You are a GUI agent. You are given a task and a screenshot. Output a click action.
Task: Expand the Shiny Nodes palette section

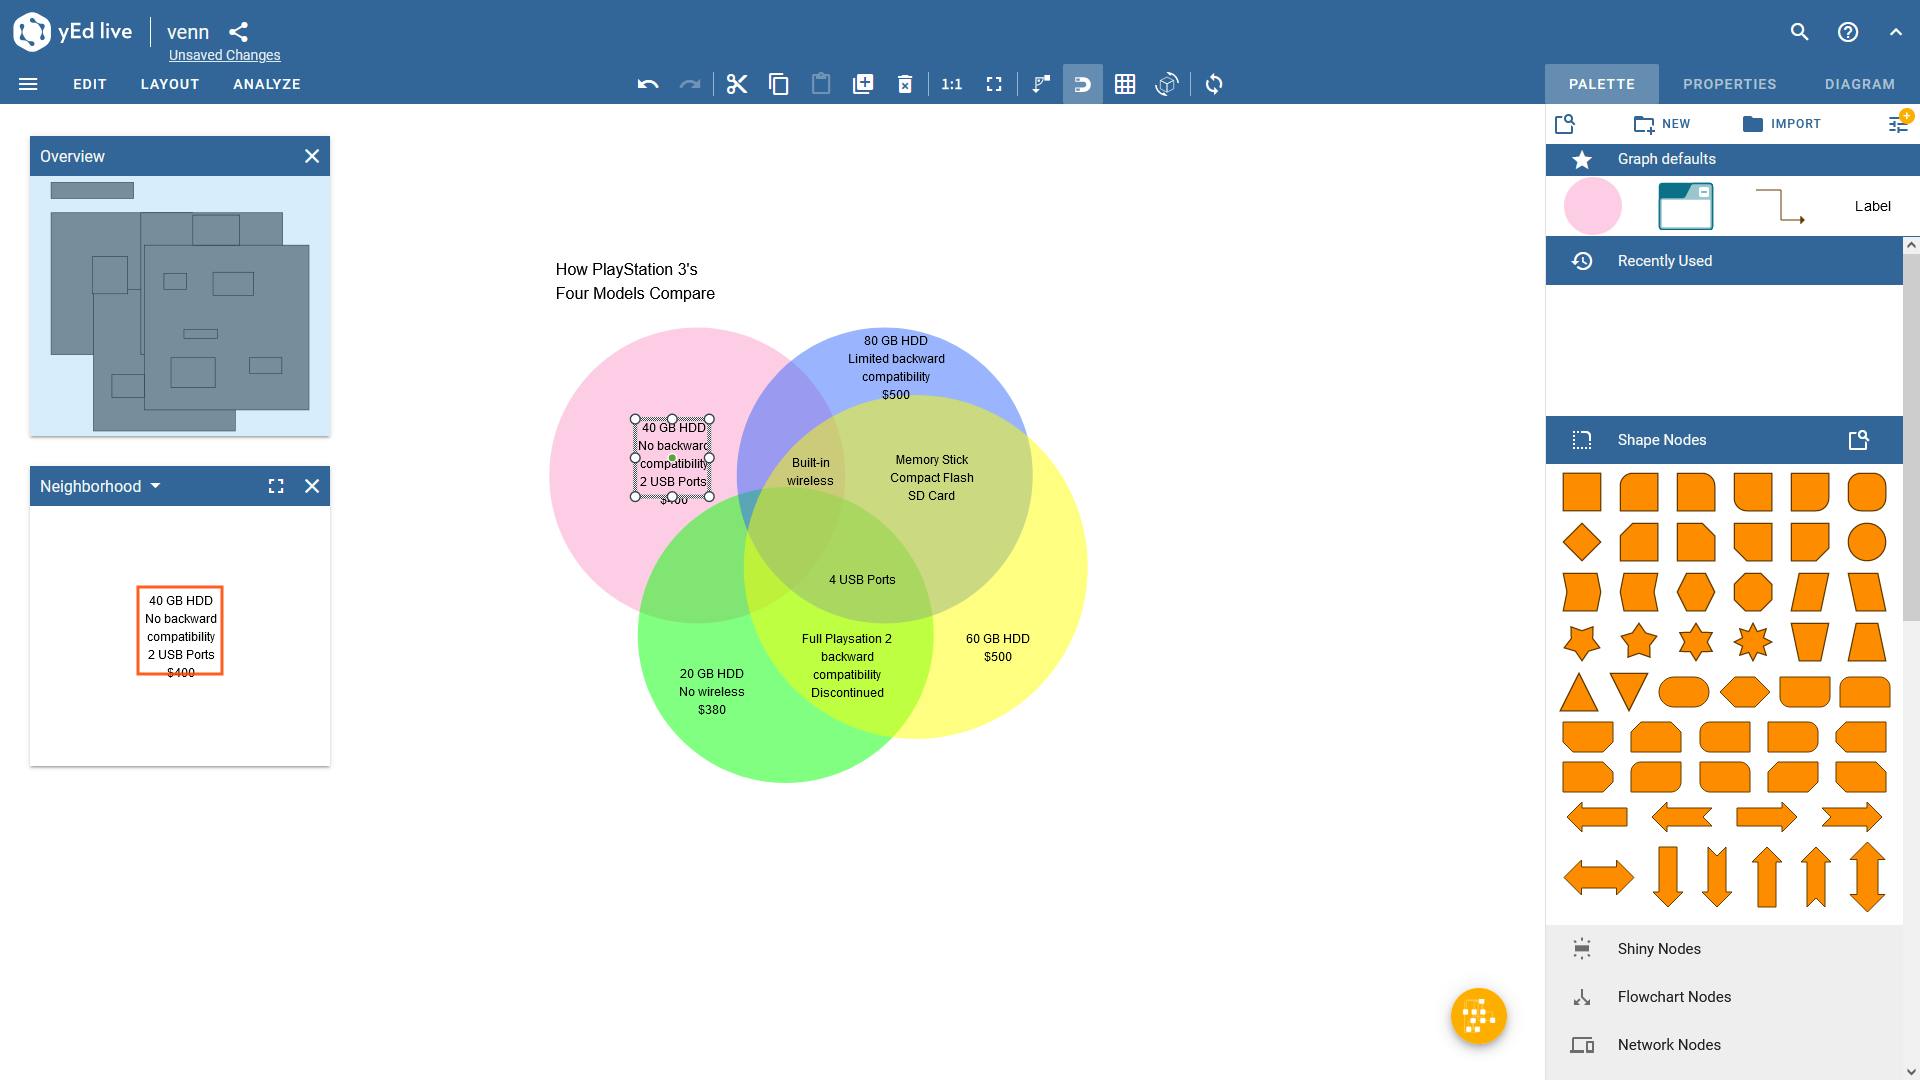click(x=1659, y=949)
